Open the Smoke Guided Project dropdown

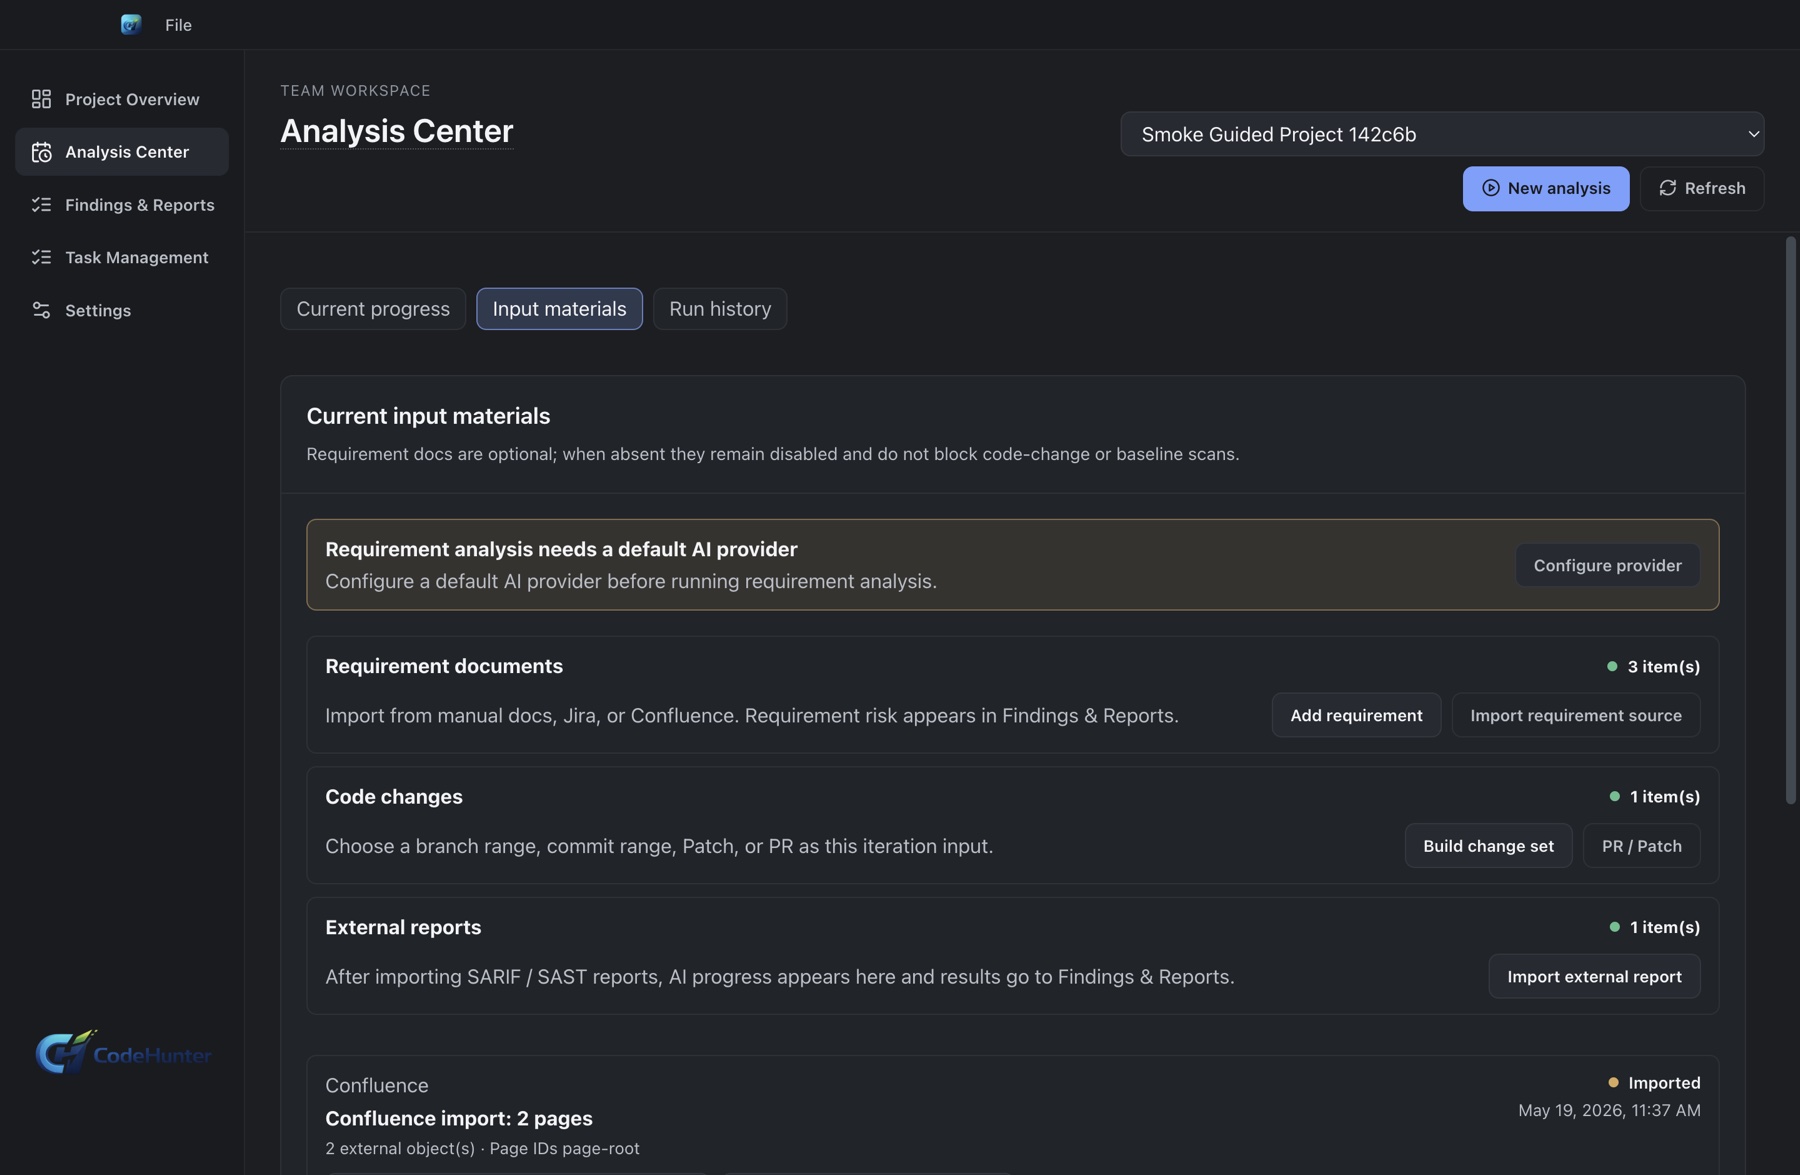tap(1442, 134)
